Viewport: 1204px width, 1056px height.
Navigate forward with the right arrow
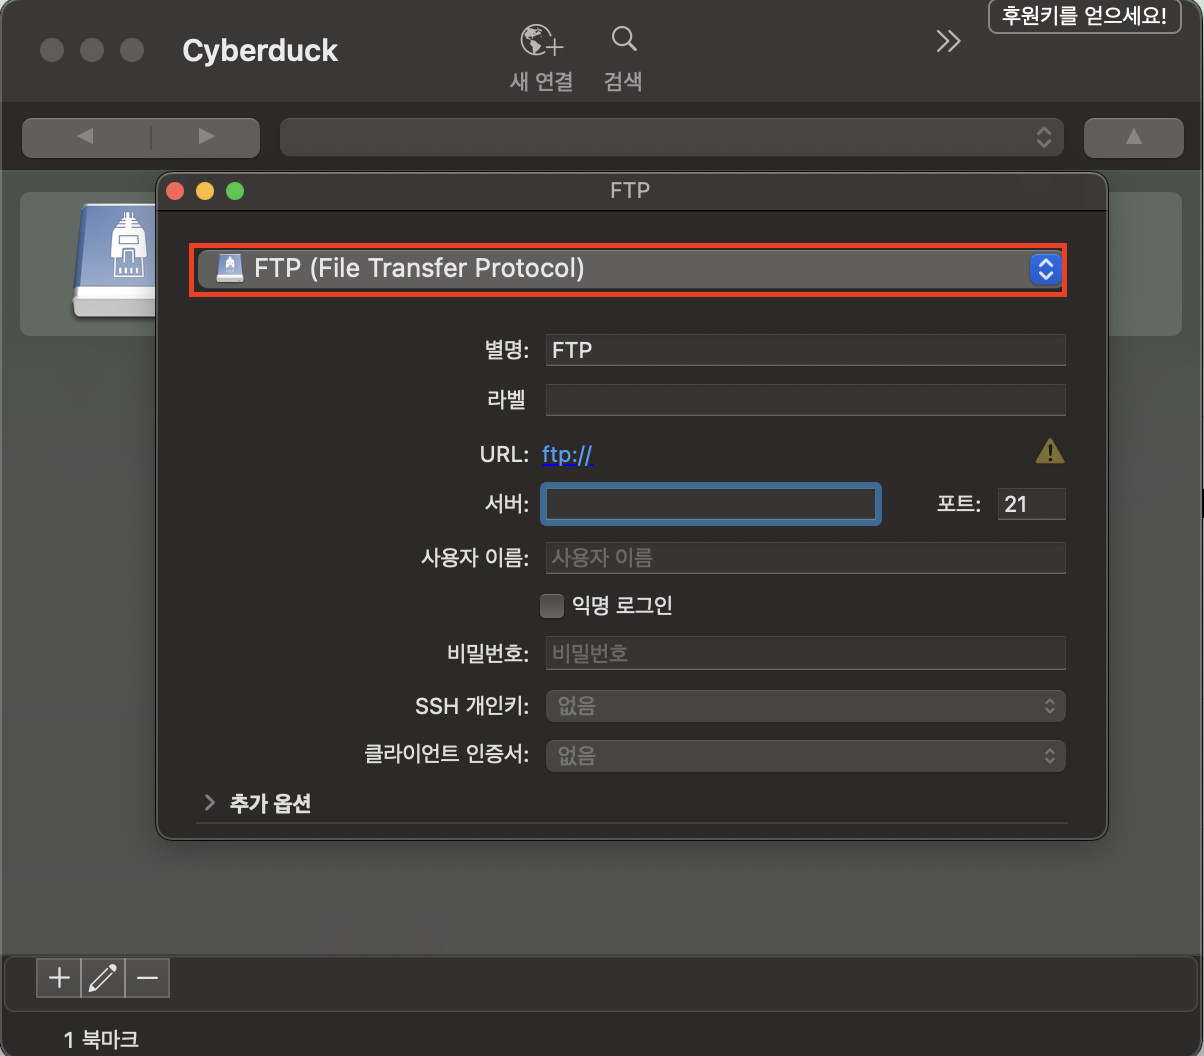206,137
